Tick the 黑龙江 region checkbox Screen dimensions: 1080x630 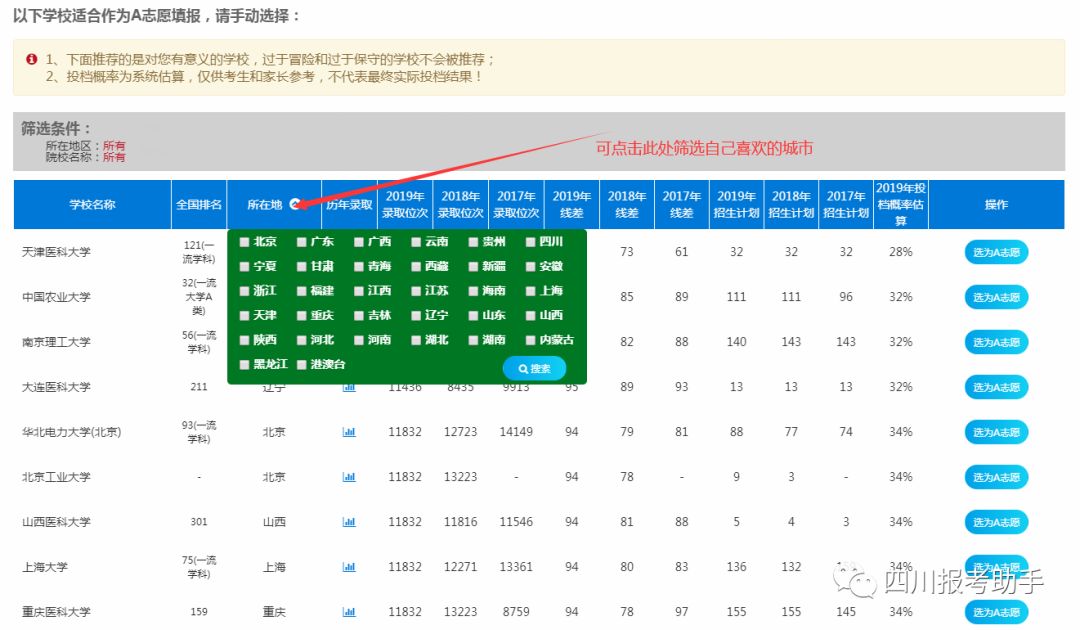[244, 364]
